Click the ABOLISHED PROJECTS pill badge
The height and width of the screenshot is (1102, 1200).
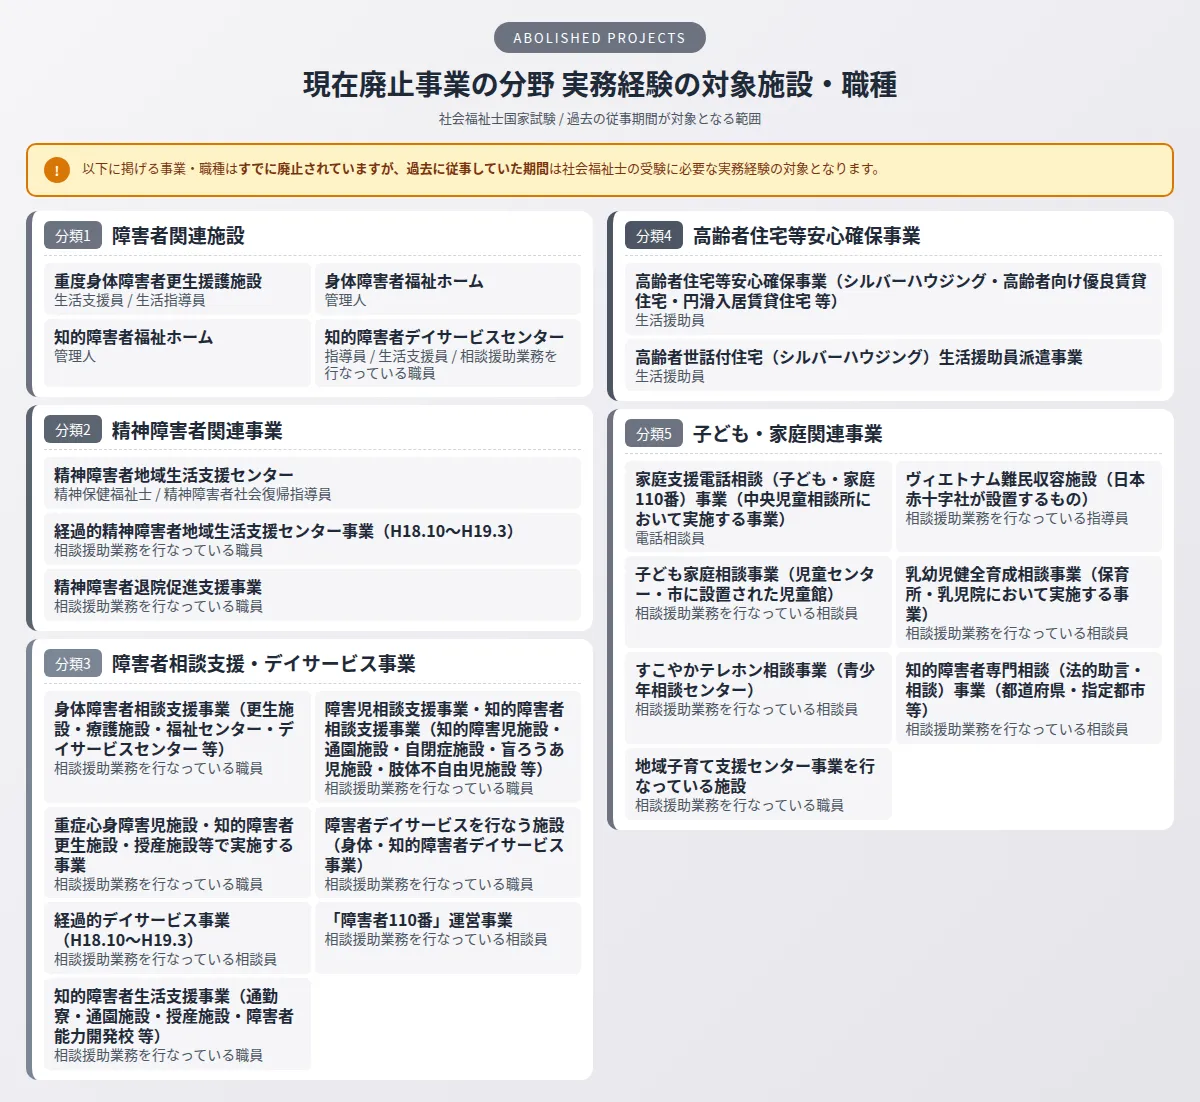[600, 38]
